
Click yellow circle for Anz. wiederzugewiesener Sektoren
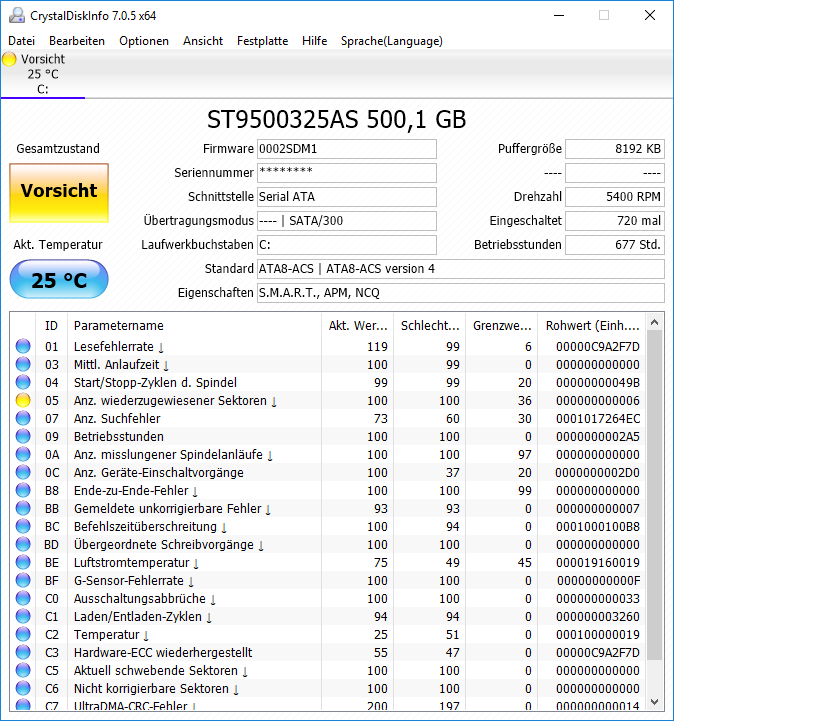[x=23, y=400]
